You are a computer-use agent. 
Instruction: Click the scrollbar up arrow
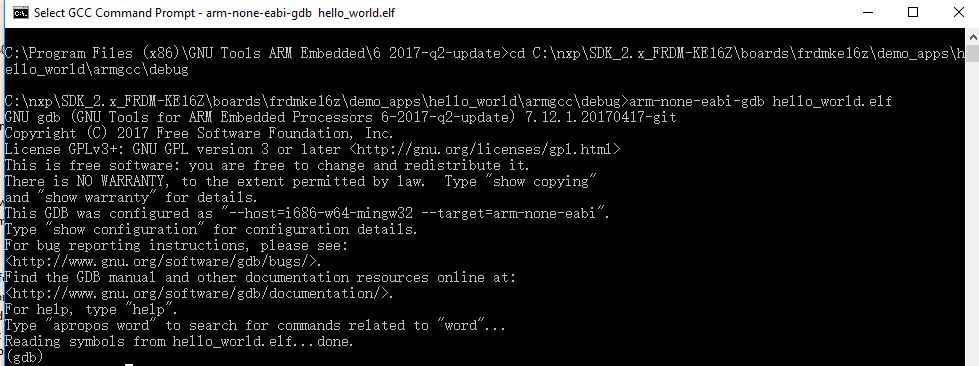(x=972, y=36)
